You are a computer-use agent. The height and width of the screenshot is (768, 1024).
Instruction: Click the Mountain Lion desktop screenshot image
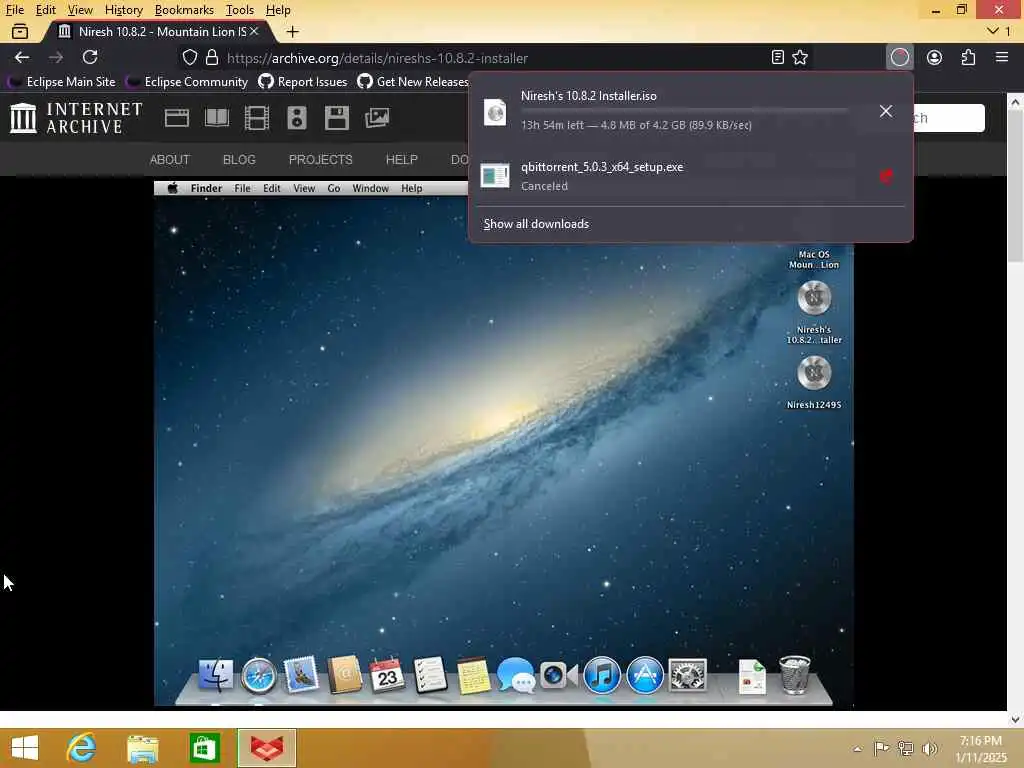coord(504,444)
